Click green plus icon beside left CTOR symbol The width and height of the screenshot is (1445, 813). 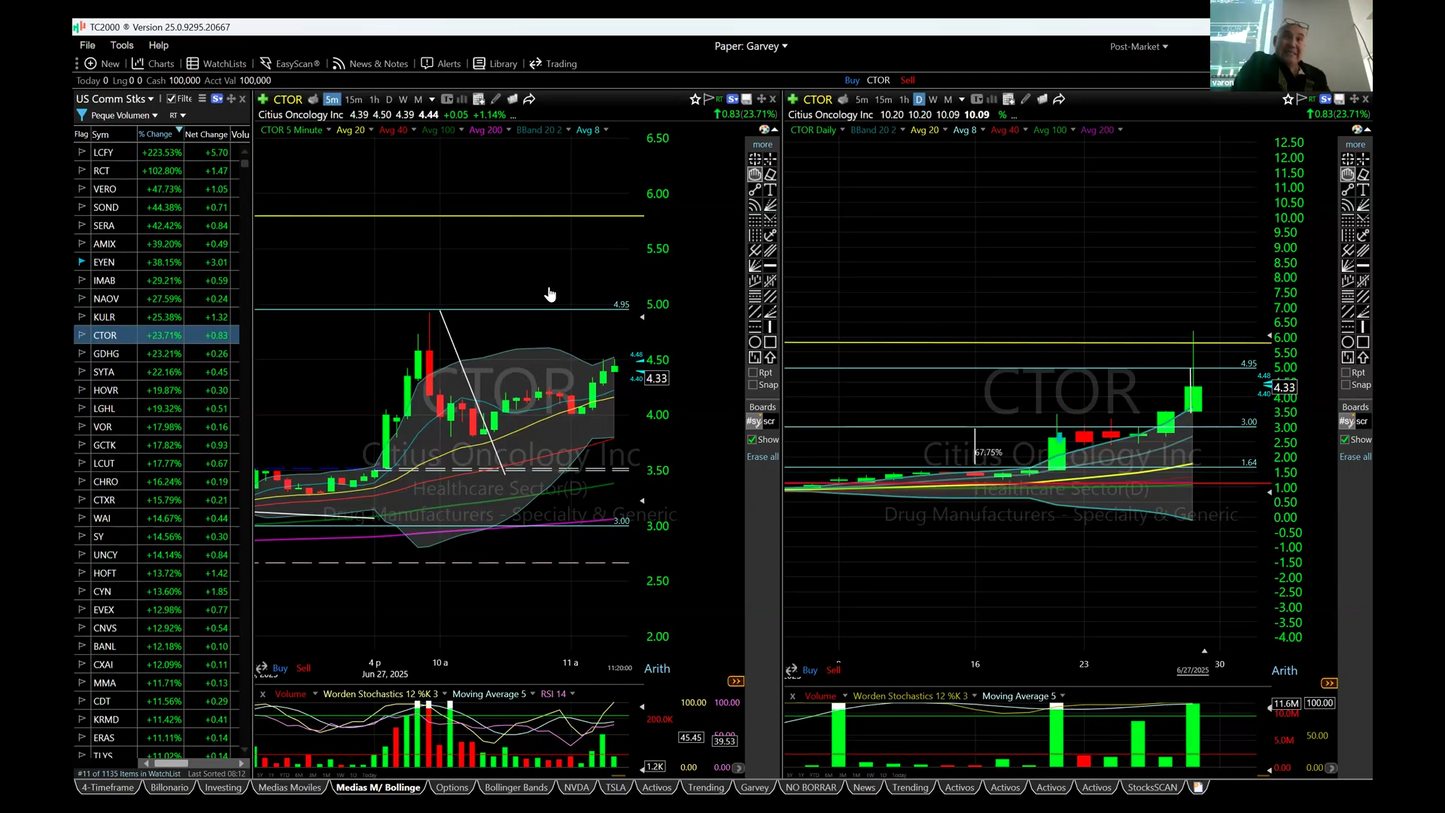click(263, 99)
